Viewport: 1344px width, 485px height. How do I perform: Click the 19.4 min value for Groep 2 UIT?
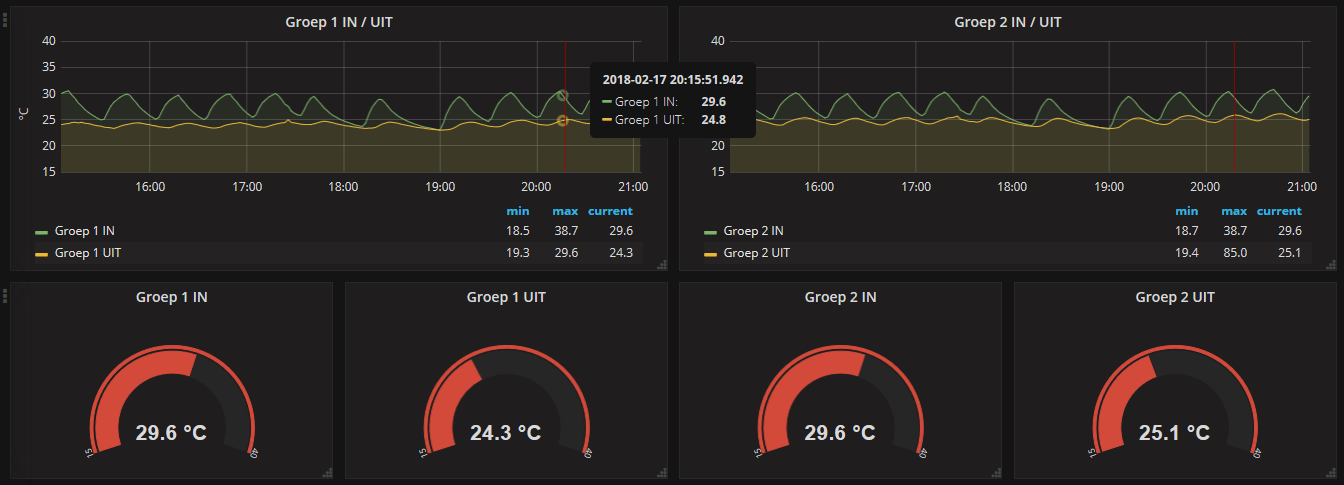1187,253
